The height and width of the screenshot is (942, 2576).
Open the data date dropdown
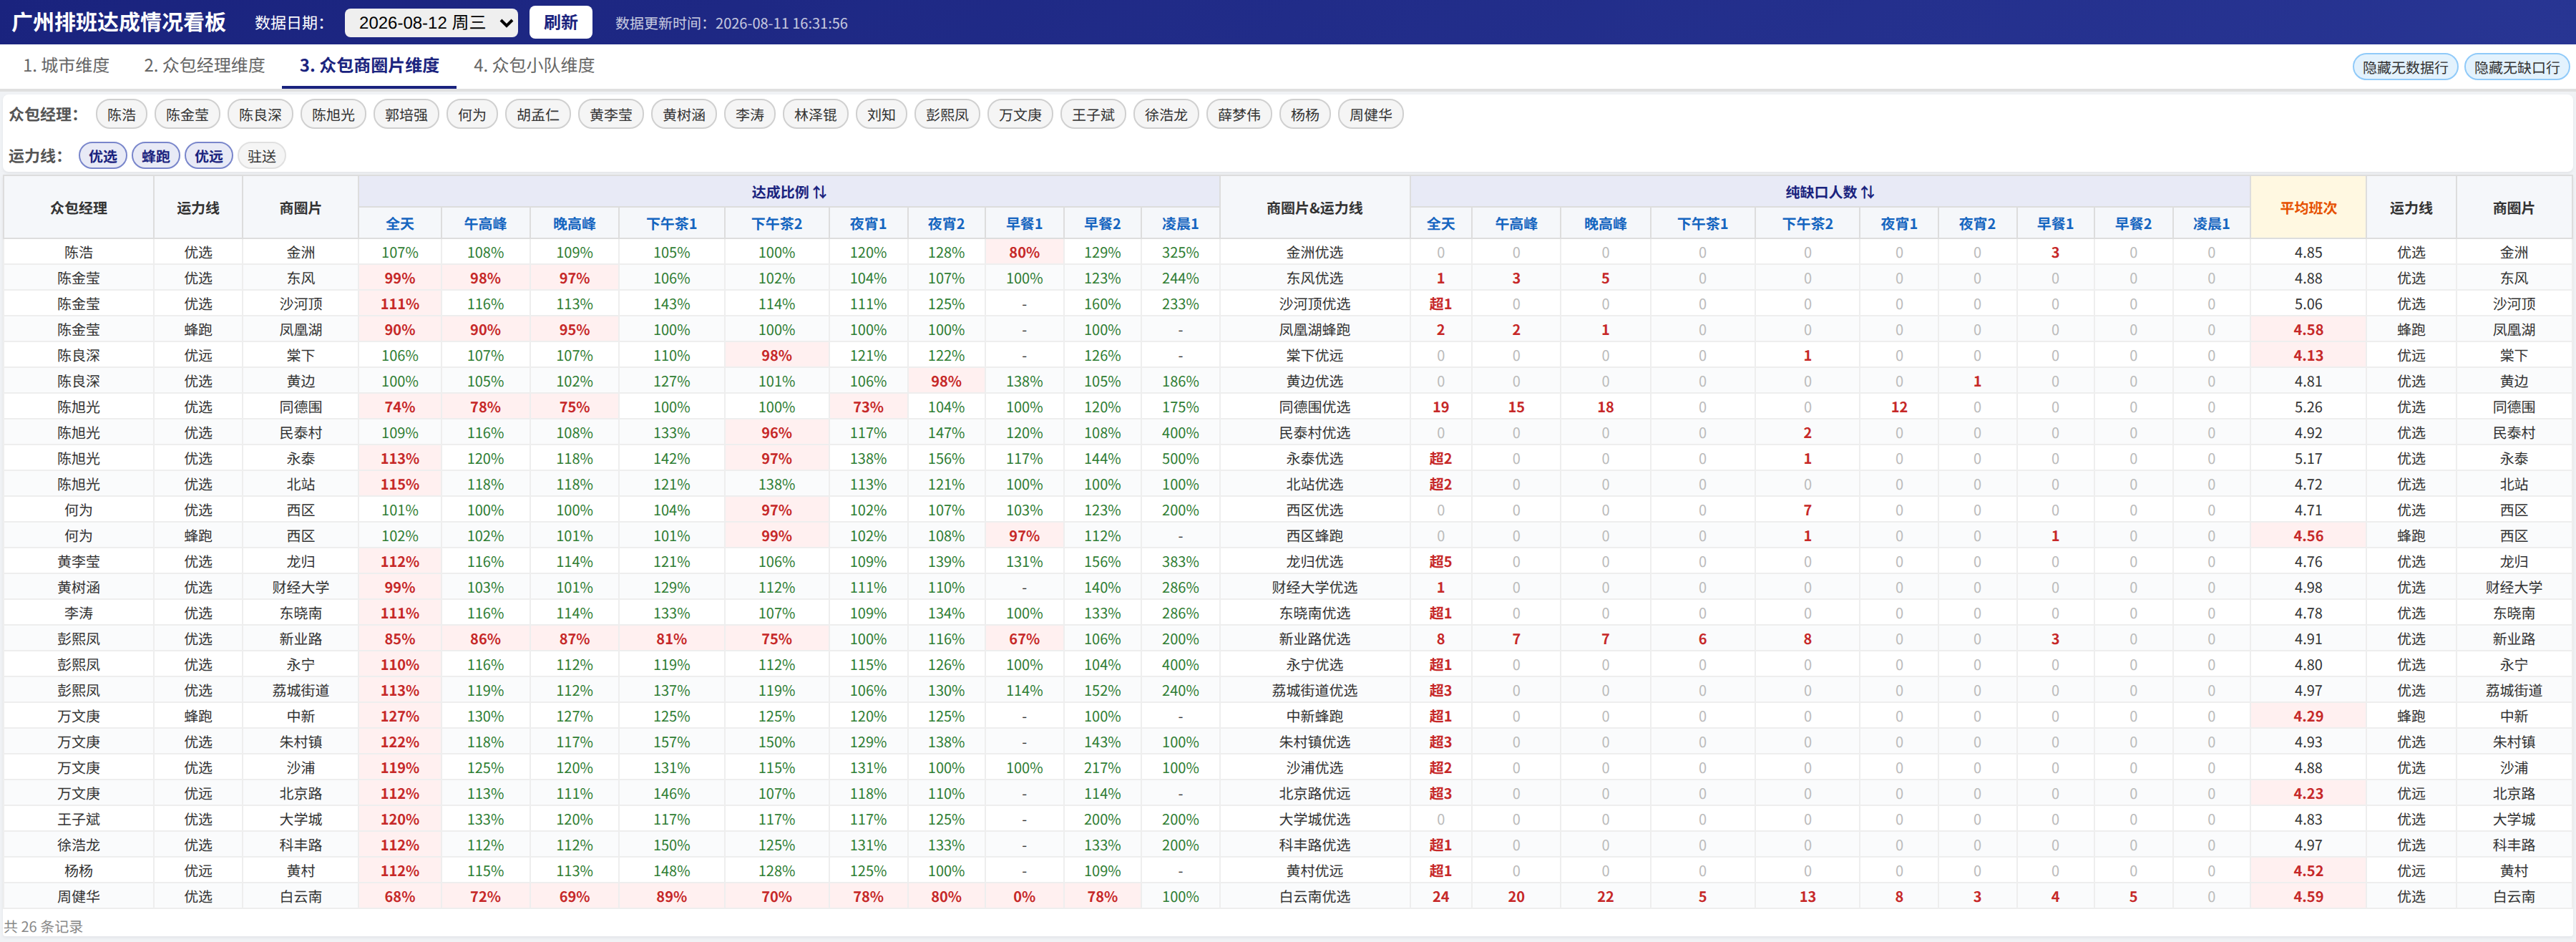(431, 22)
